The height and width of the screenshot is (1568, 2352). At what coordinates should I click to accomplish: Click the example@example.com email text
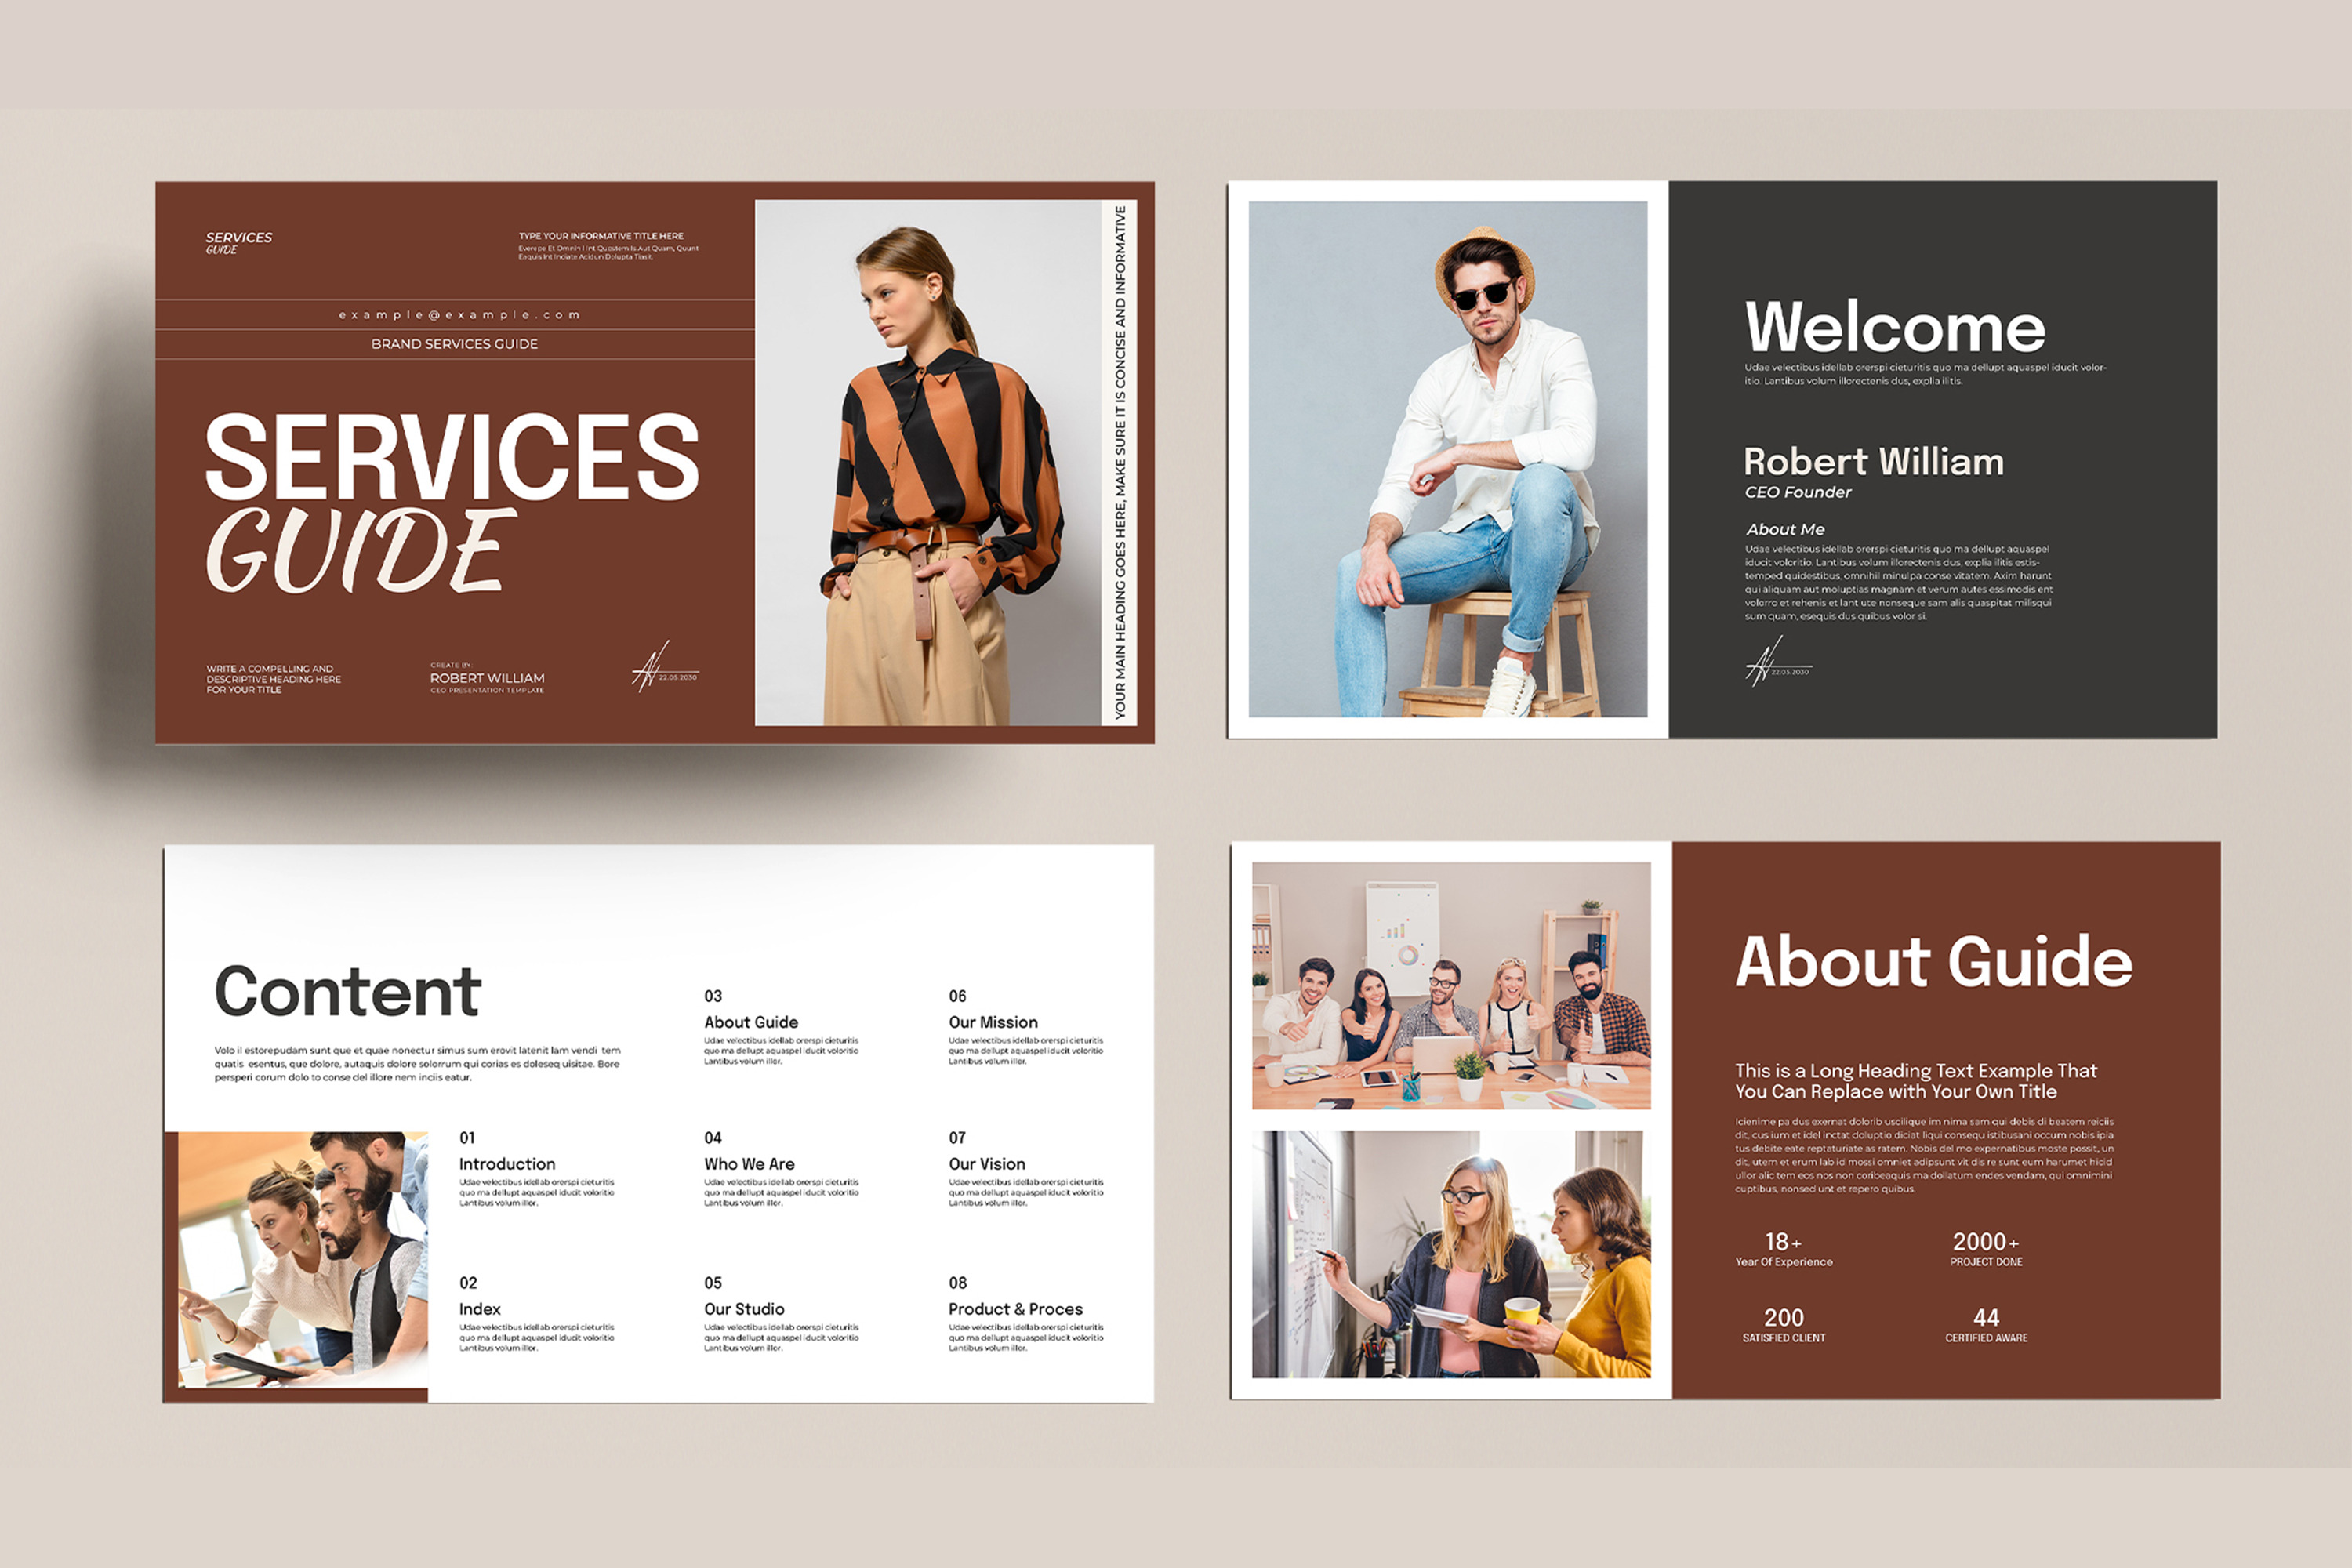click(x=459, y=315)
